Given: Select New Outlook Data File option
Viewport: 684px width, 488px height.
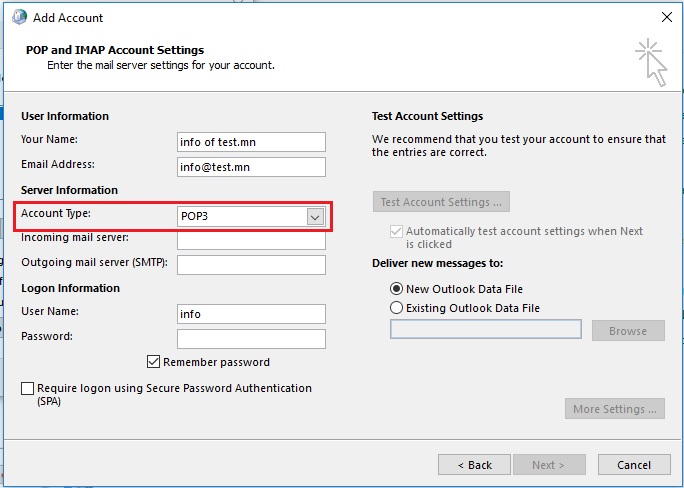Looking at the screenshot, I should click(396, 289).
